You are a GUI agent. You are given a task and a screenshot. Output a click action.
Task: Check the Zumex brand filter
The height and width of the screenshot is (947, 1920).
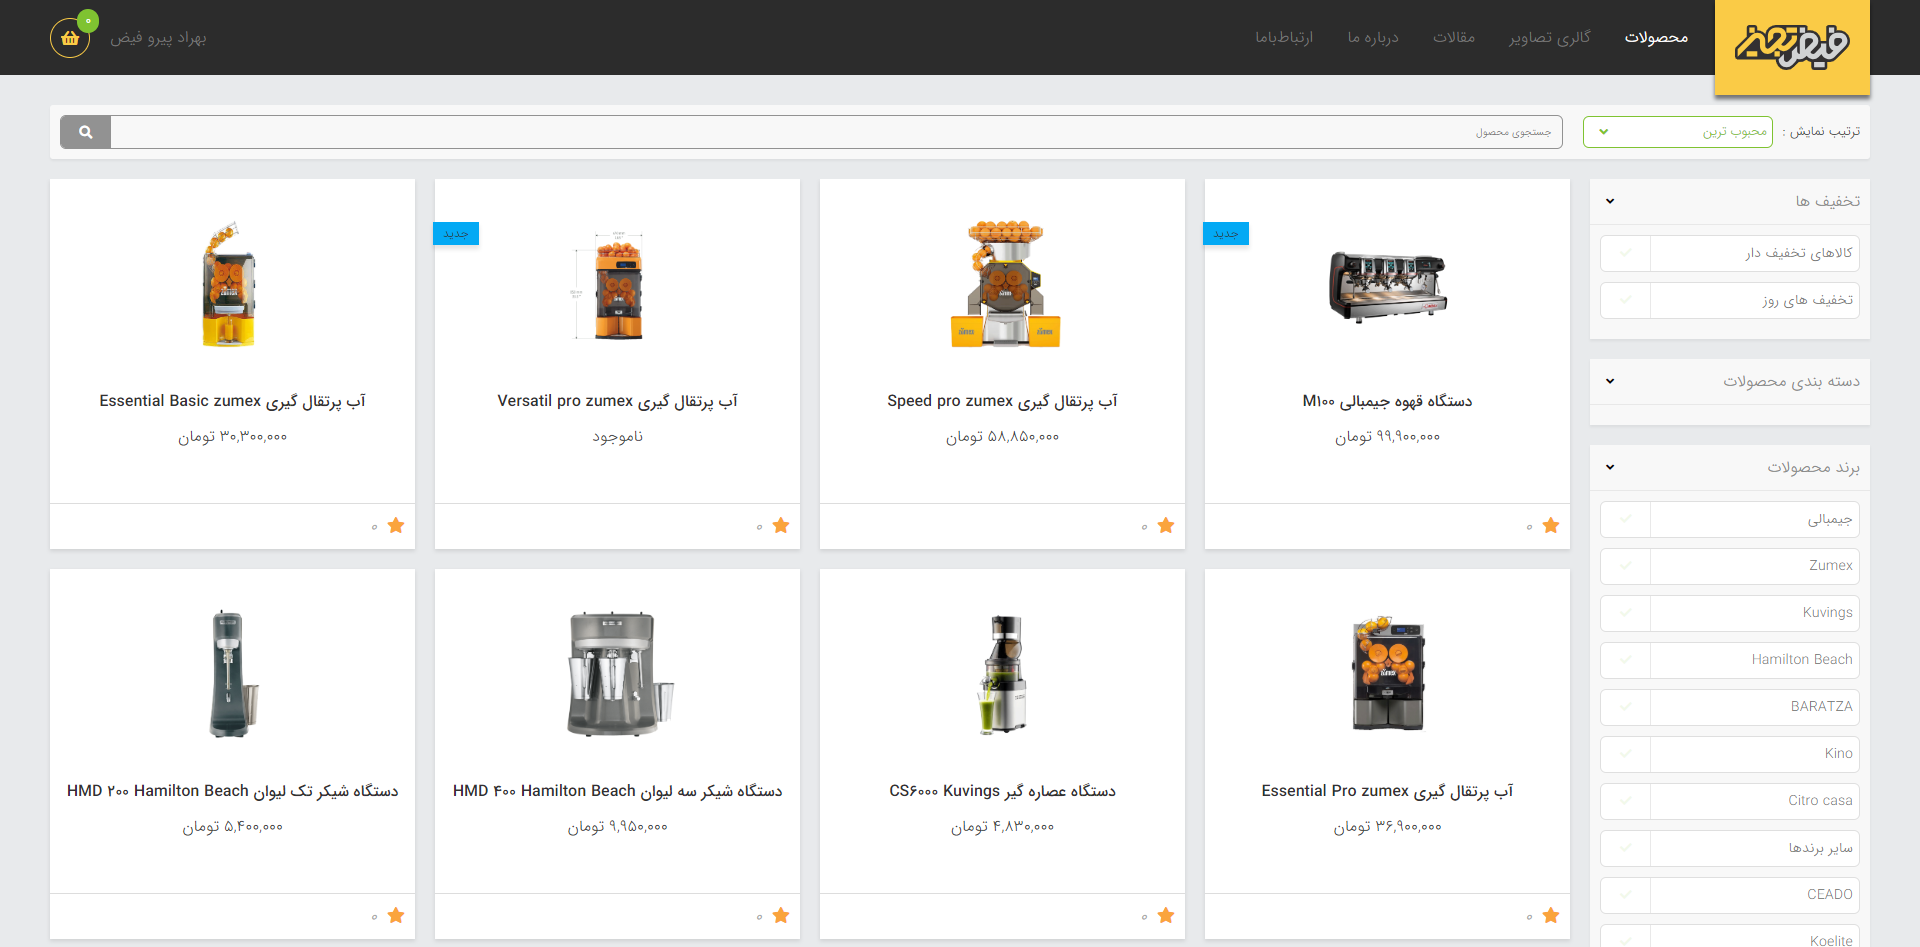tap(1625, 566)
